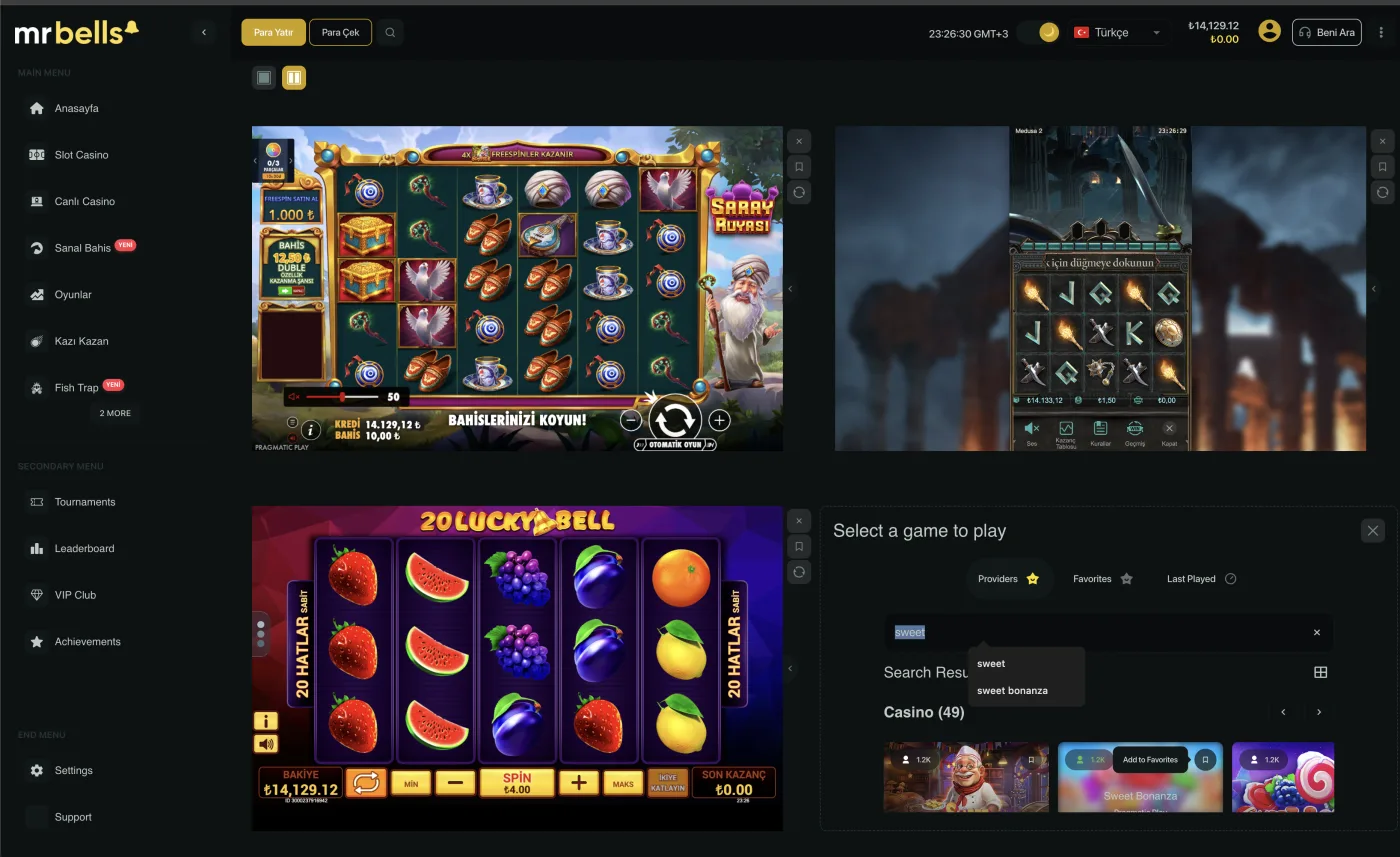Mute audio in the 20 Lucky Bell game
1400x857 pixels.
[266, 743]
